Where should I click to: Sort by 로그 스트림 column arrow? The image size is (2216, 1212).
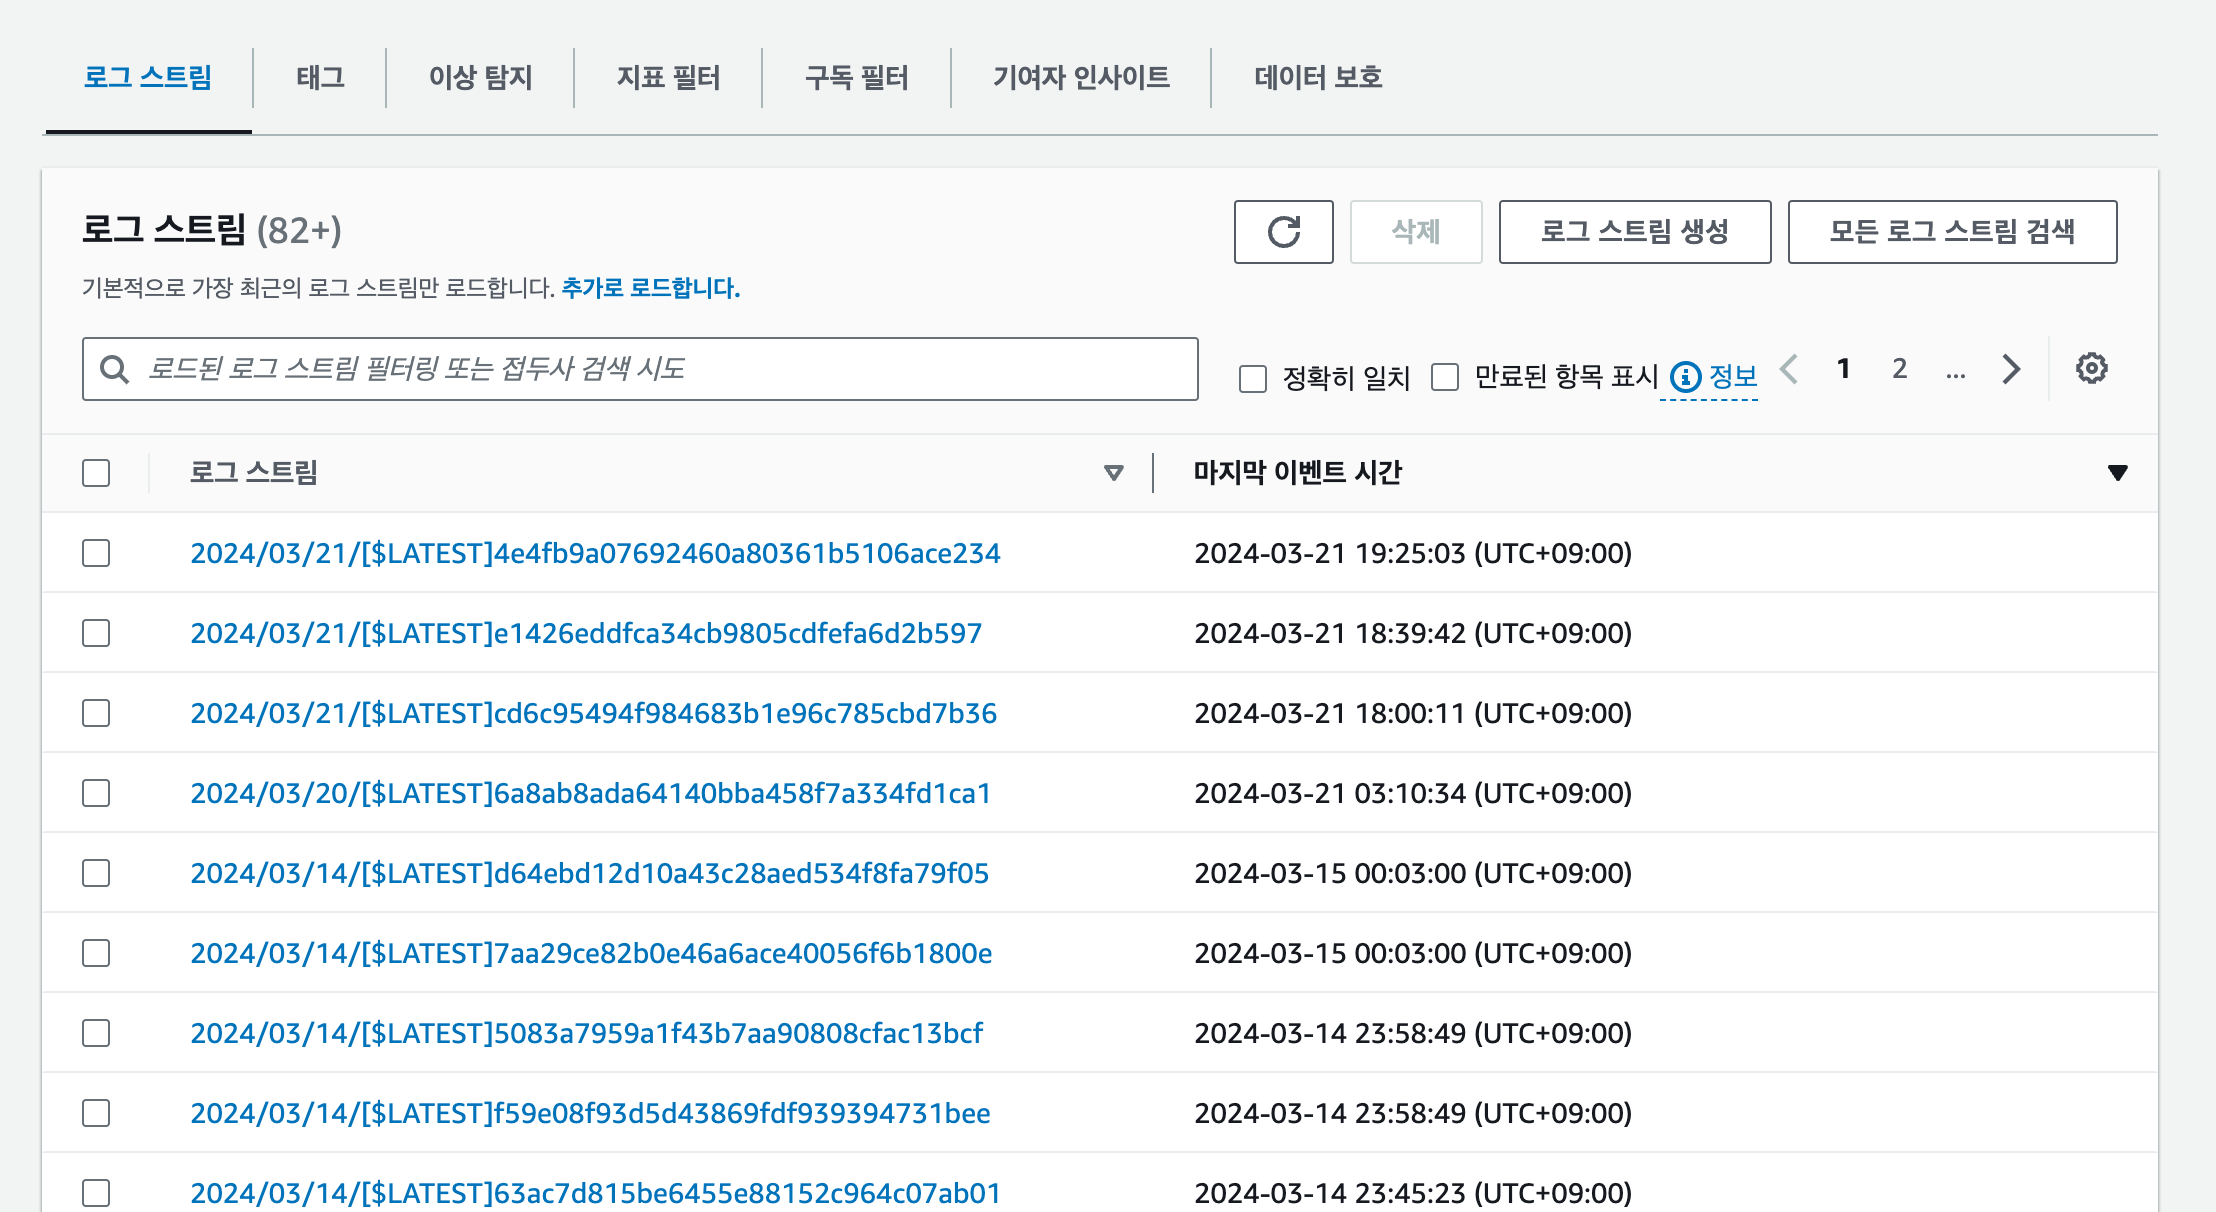pos(1113,473)
